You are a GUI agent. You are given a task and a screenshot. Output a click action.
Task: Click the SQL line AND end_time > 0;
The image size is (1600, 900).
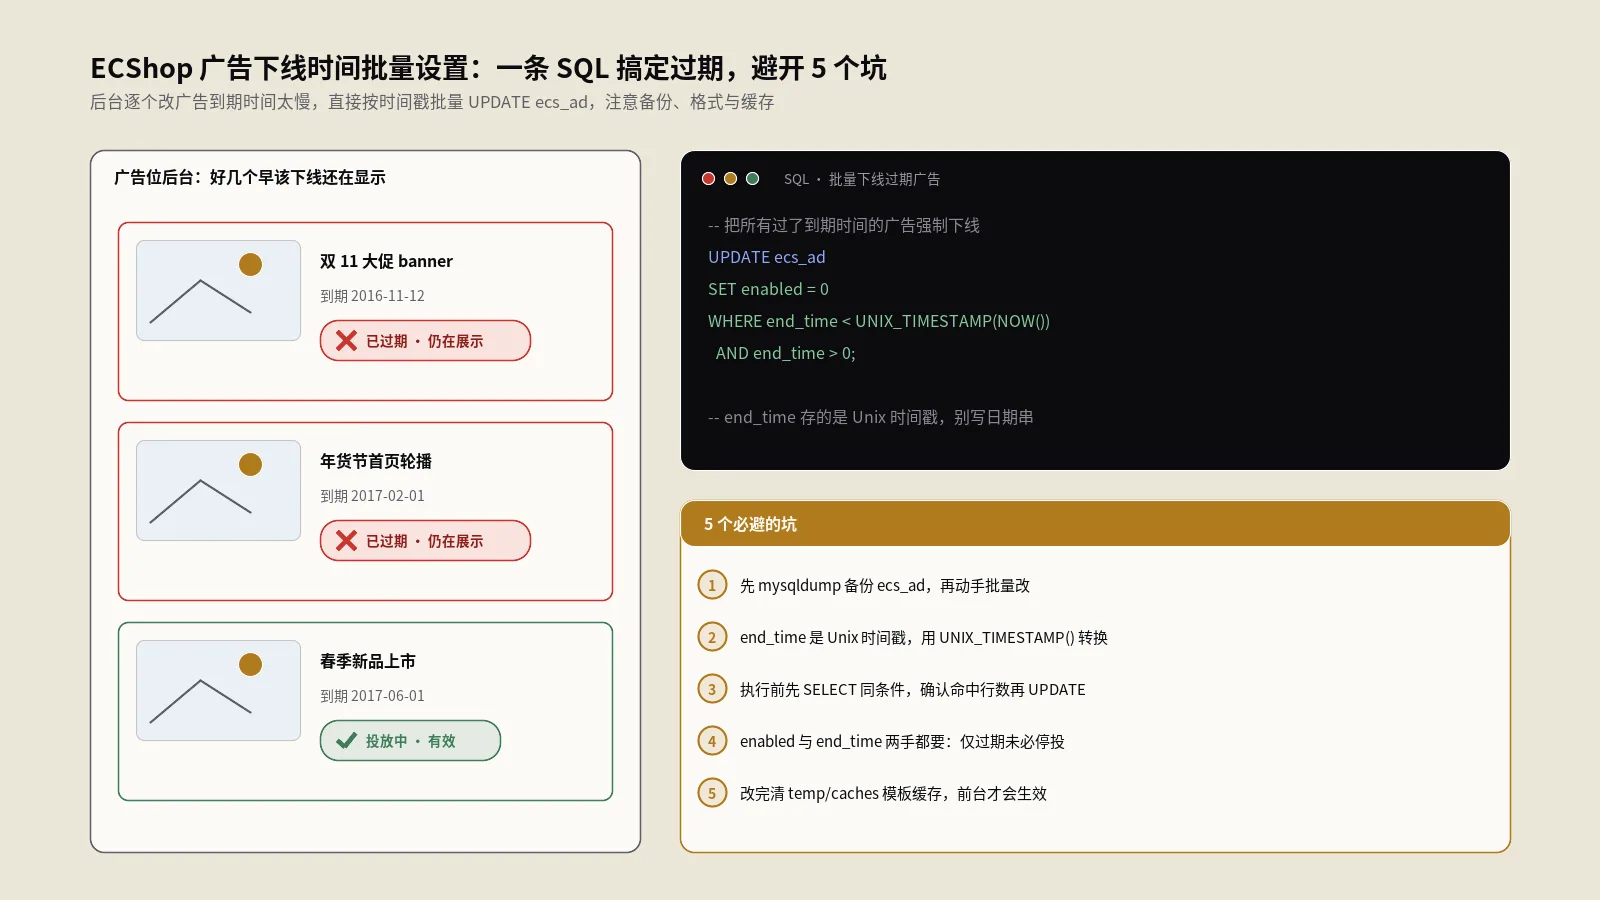[x=786, y=353]
